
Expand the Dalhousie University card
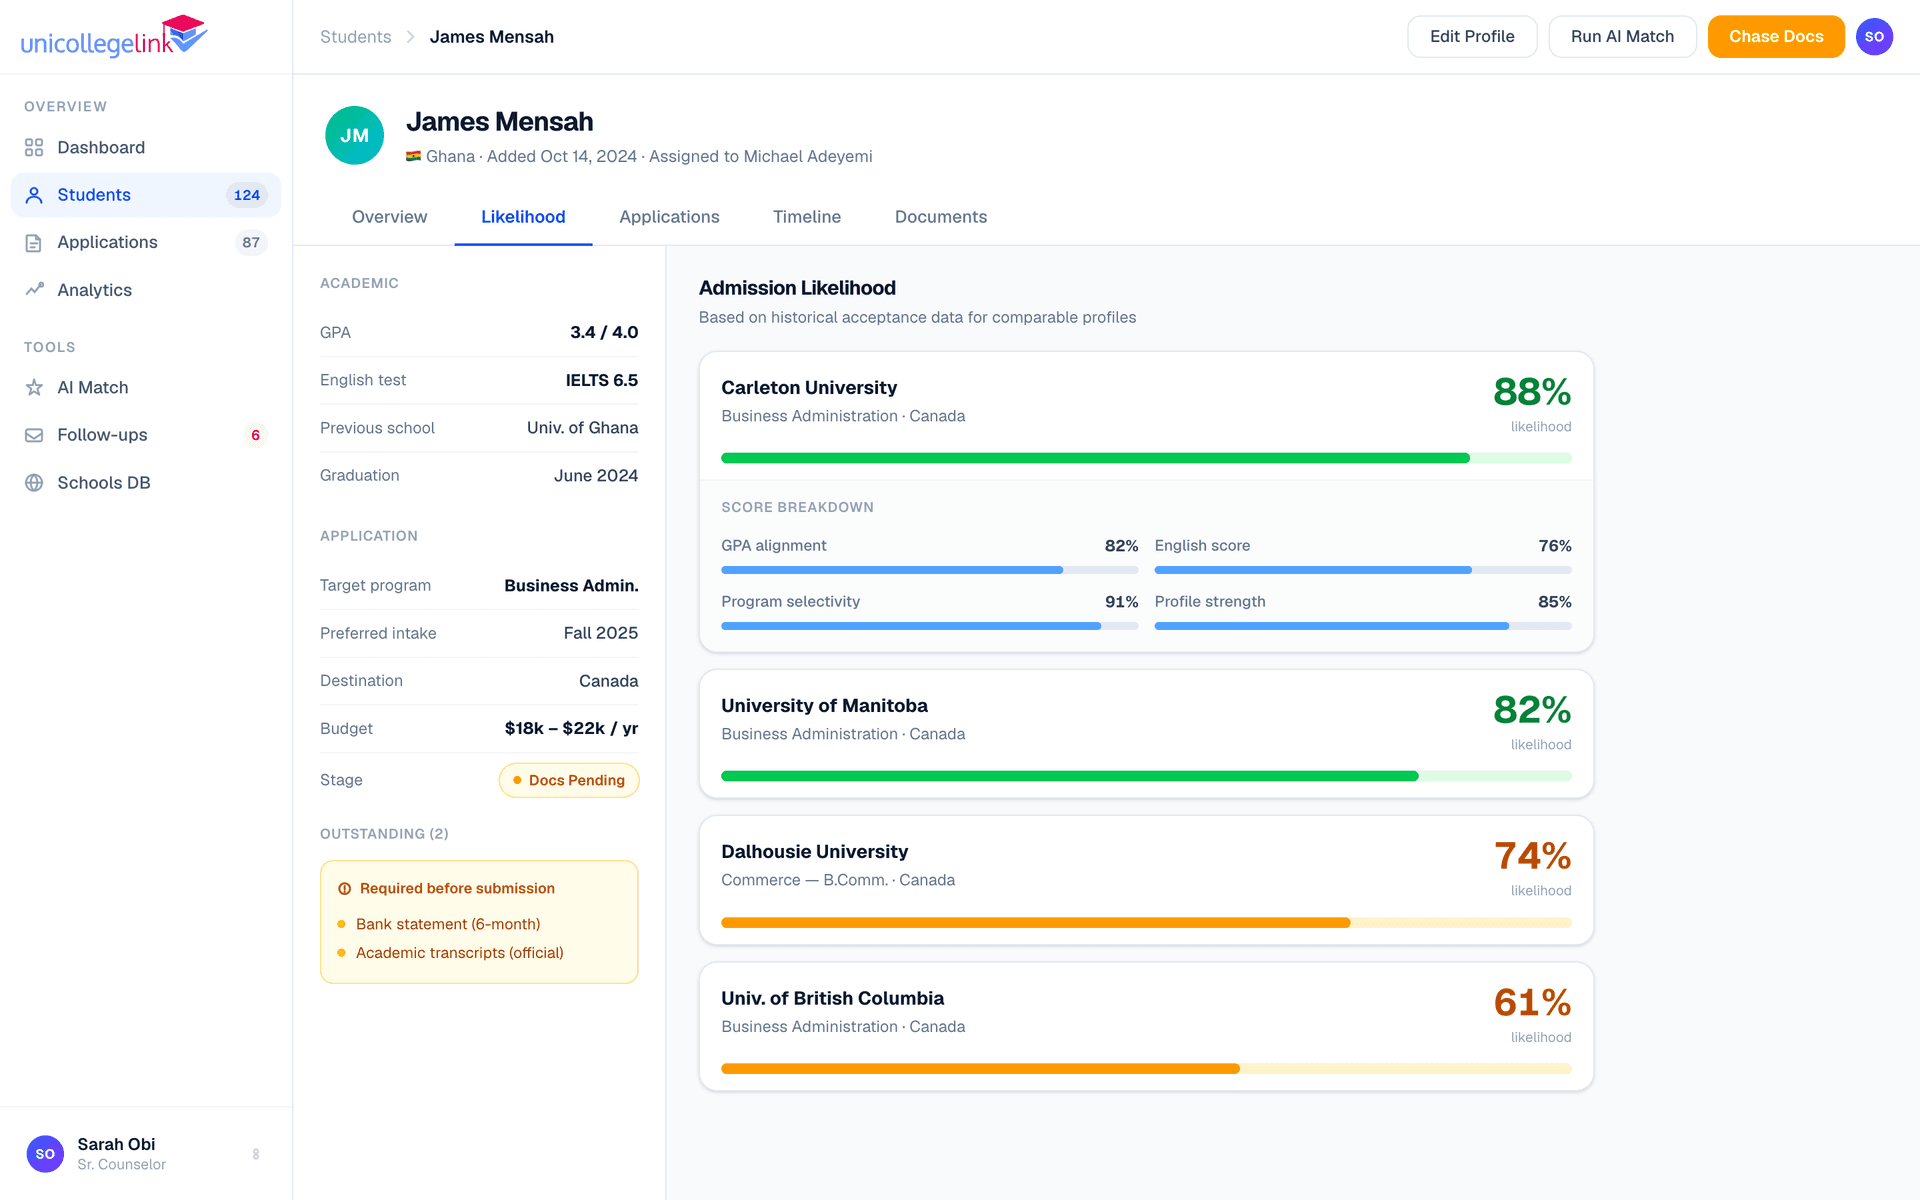(x=1146, y=880)
